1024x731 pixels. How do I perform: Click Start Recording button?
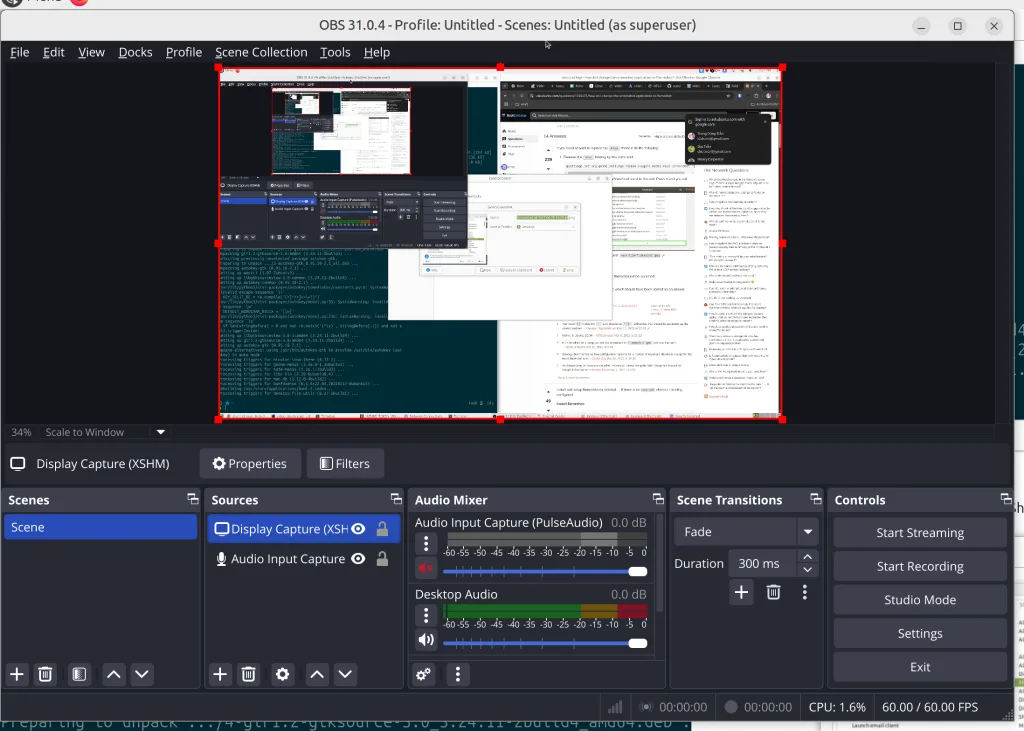[920, 566]
